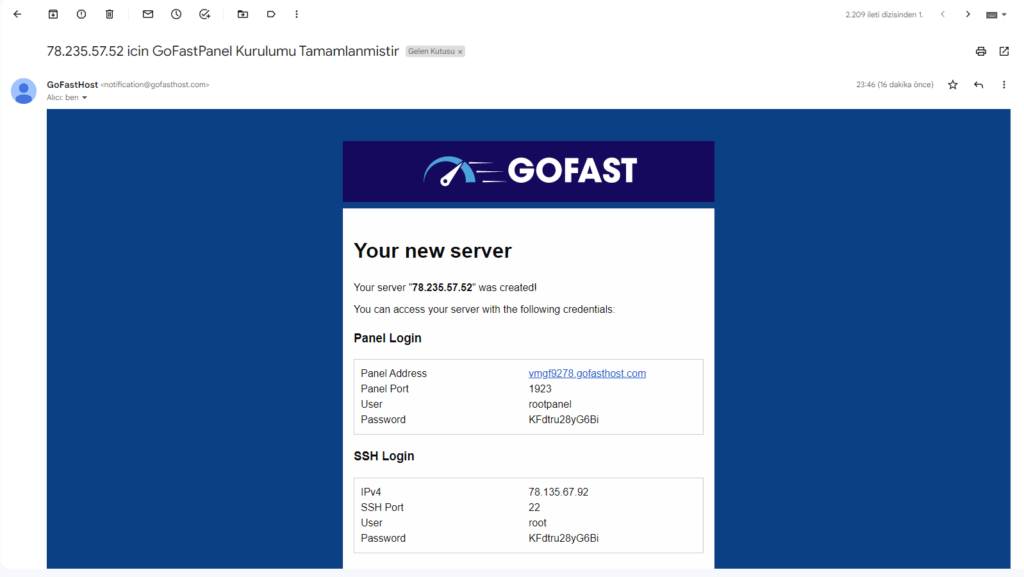
Task: Print the email conversation
Action: (980, 51)
